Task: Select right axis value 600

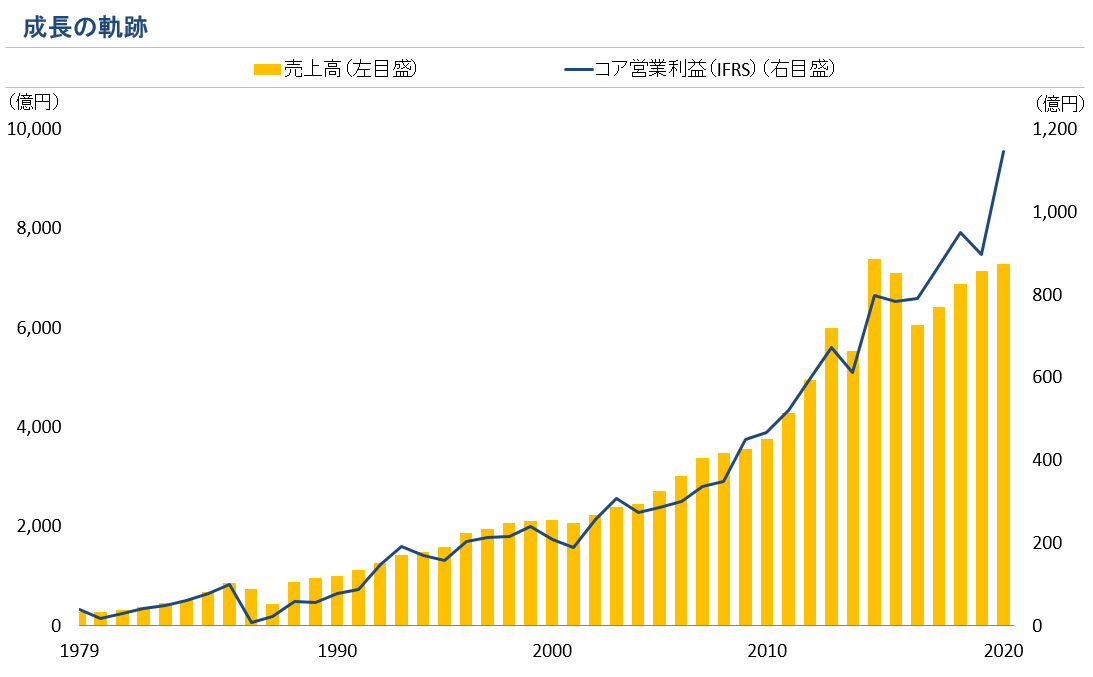Action: 1047,377
